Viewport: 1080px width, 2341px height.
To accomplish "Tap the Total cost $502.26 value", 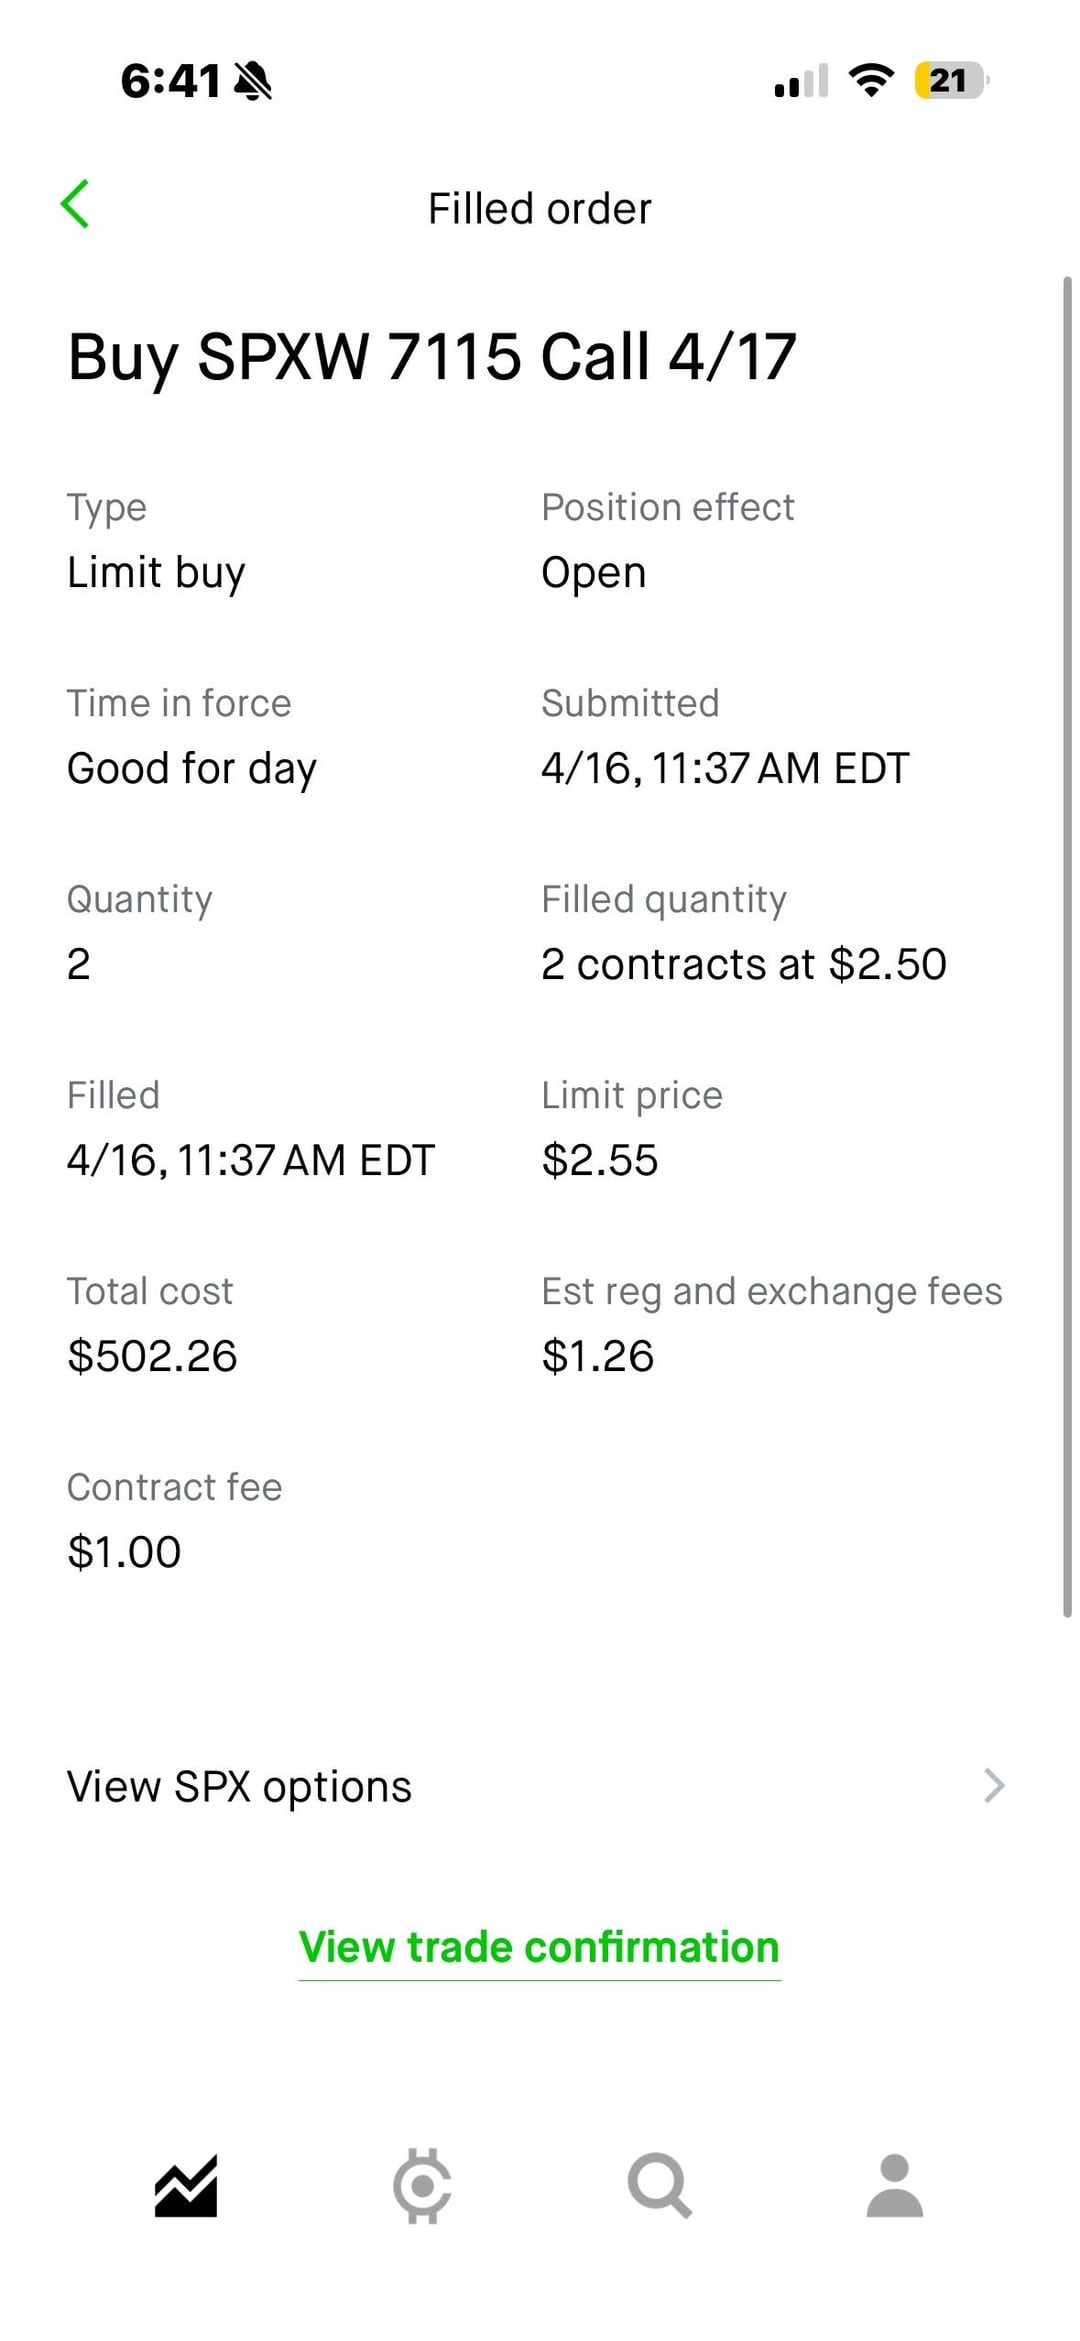I will click(x=152, y=1356).
